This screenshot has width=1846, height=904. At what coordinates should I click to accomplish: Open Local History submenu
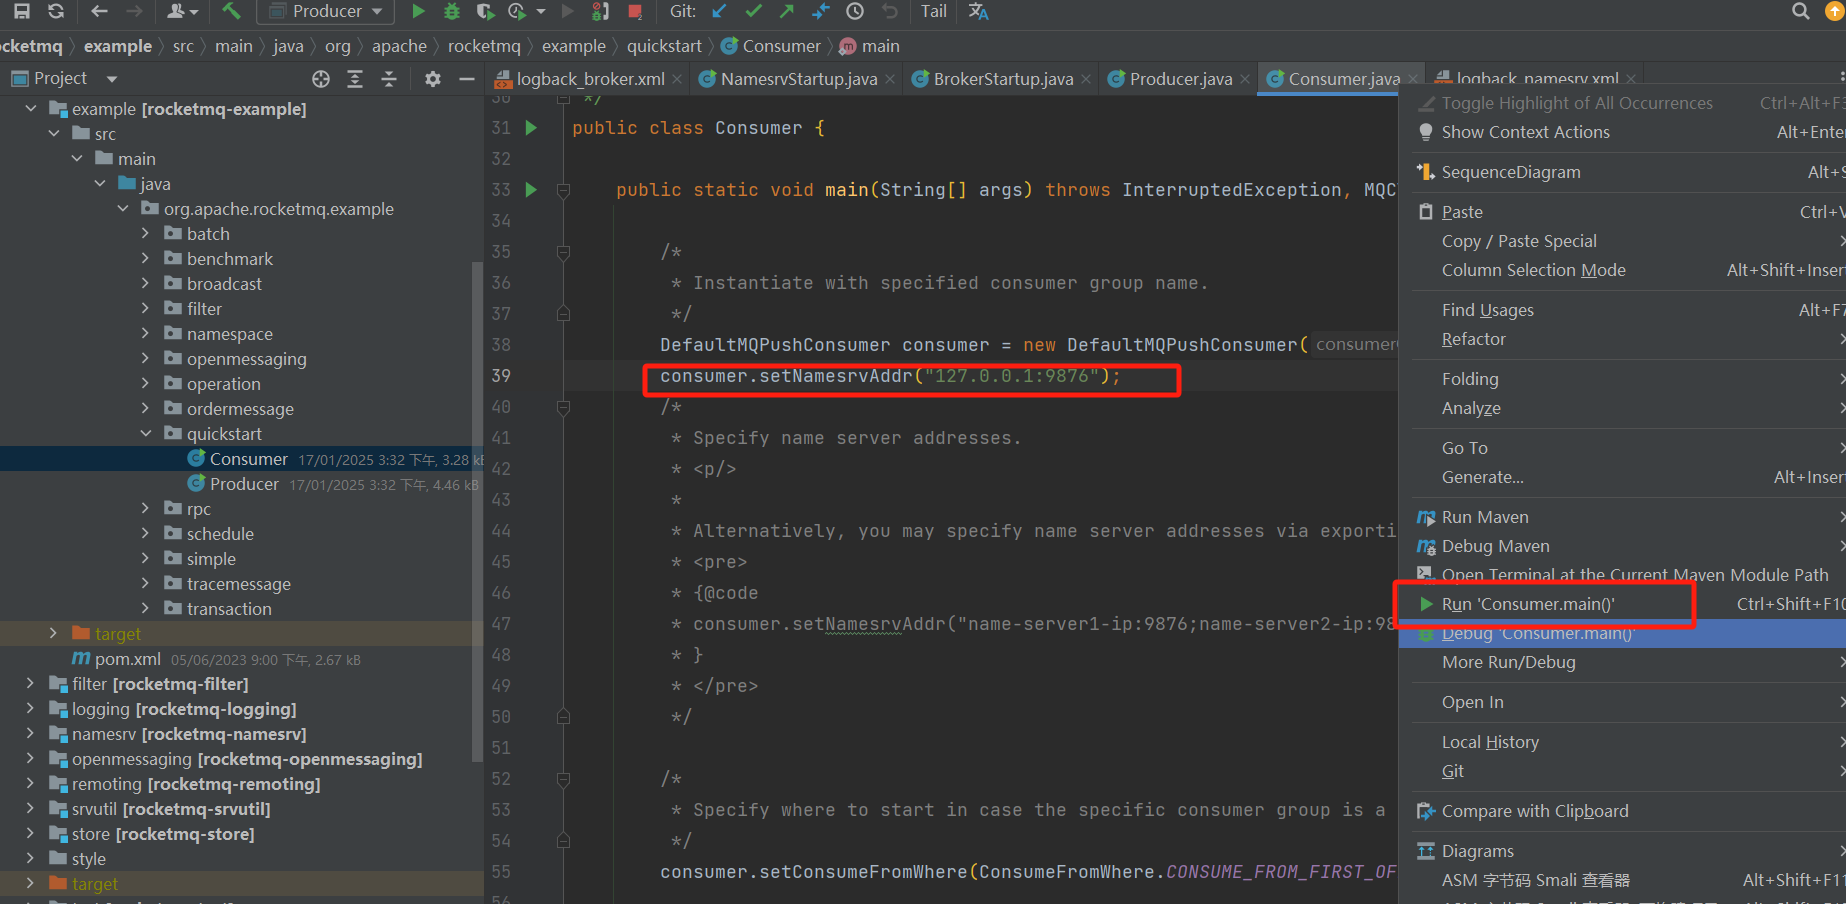[x=1490, y=742]
